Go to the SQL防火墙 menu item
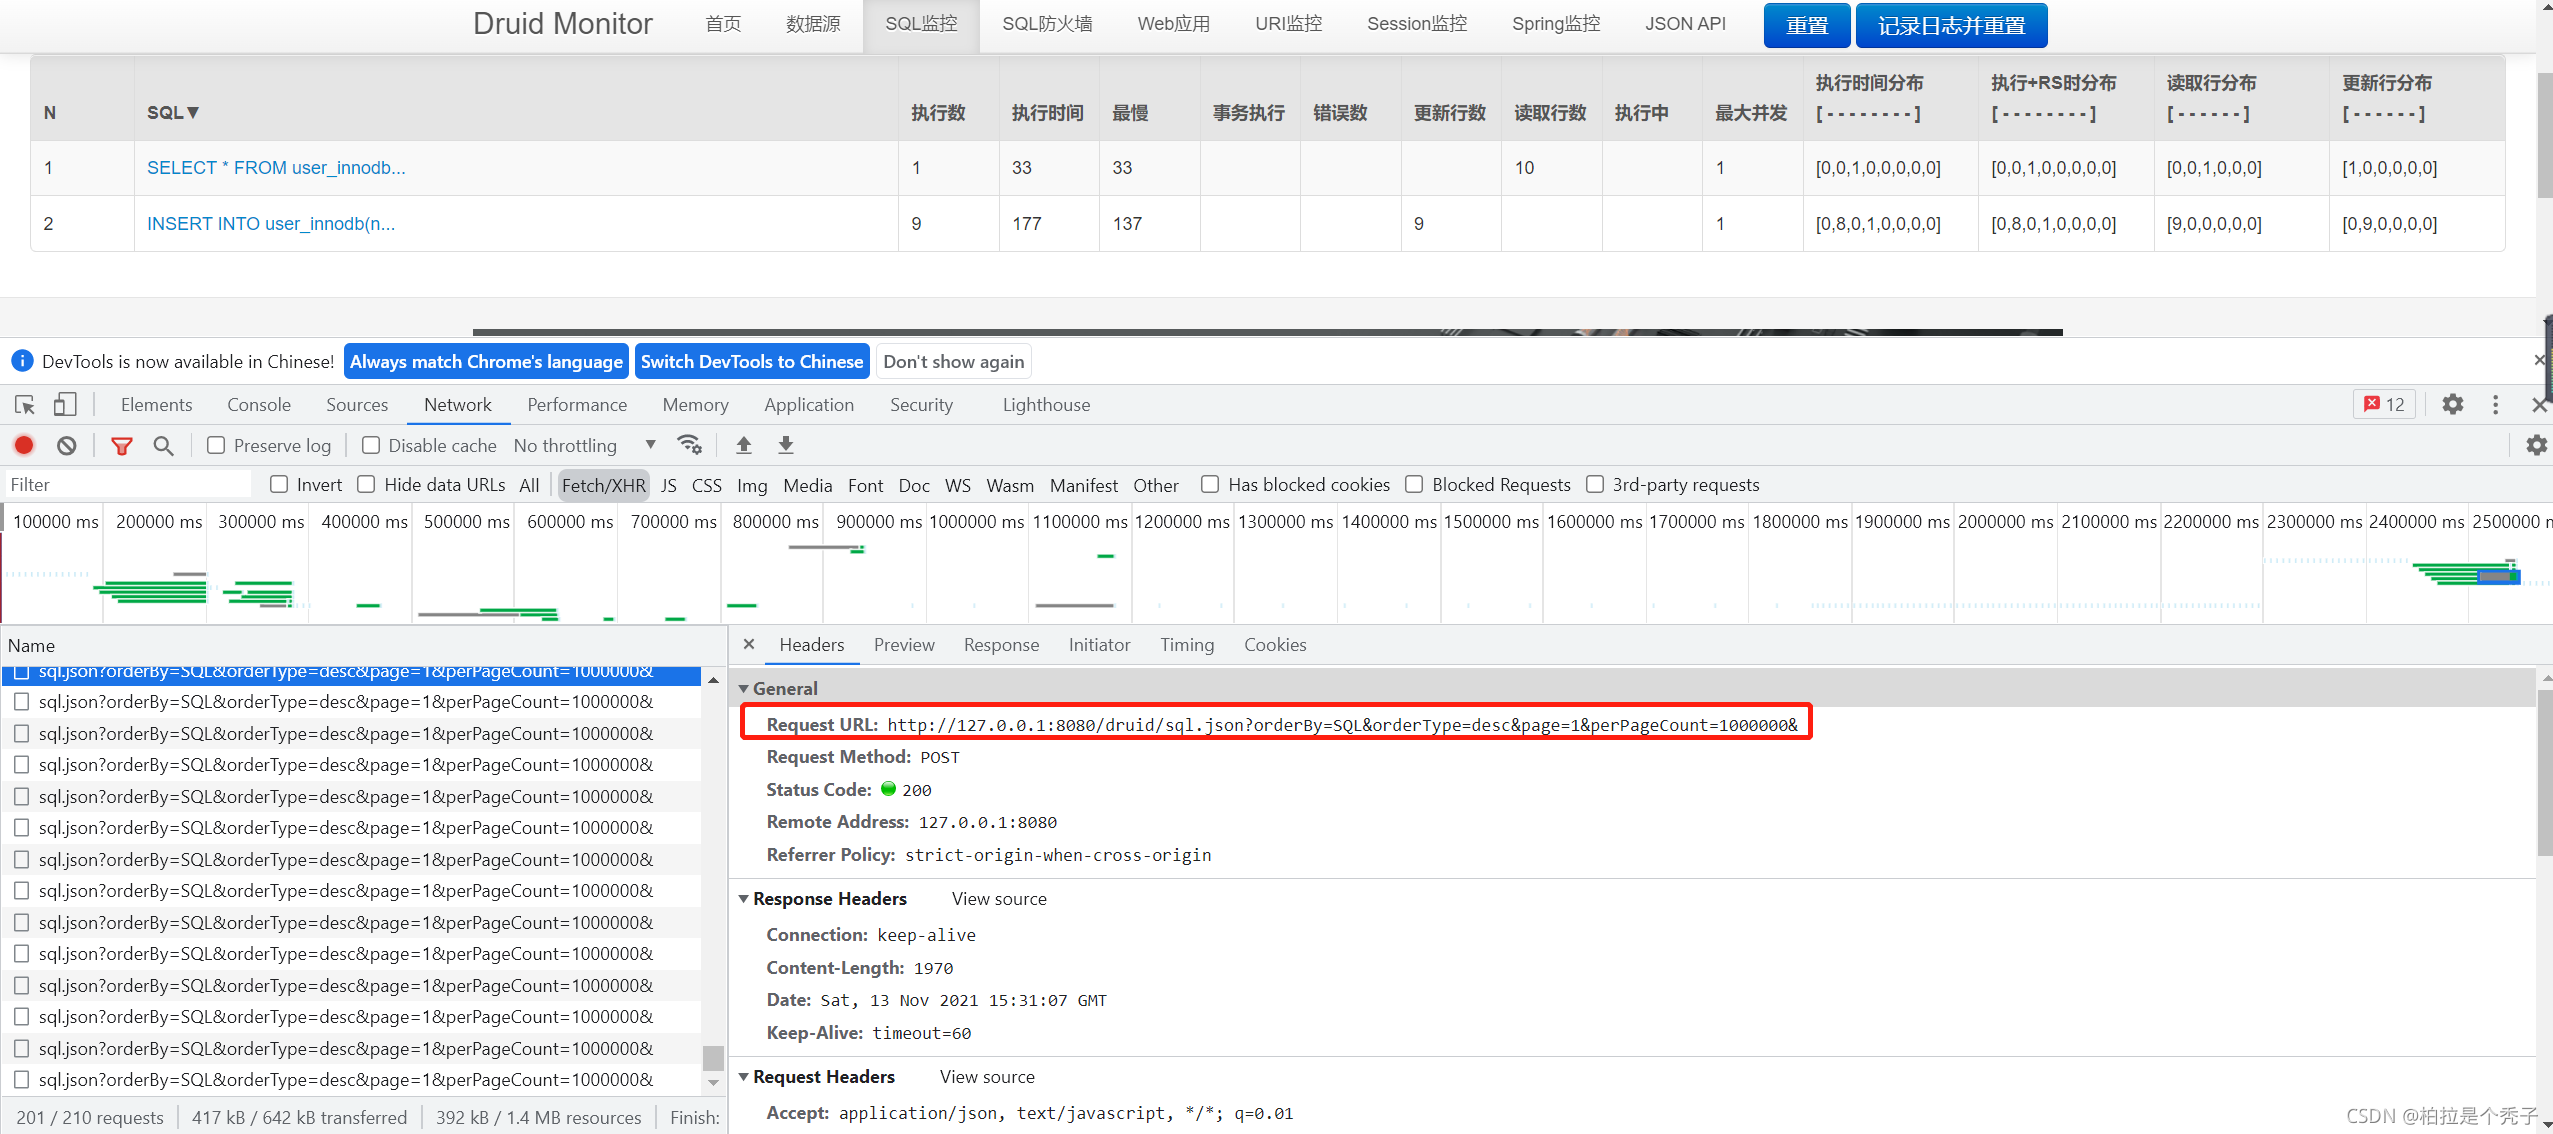Screen dimensions: 2553x1134 1047,24
